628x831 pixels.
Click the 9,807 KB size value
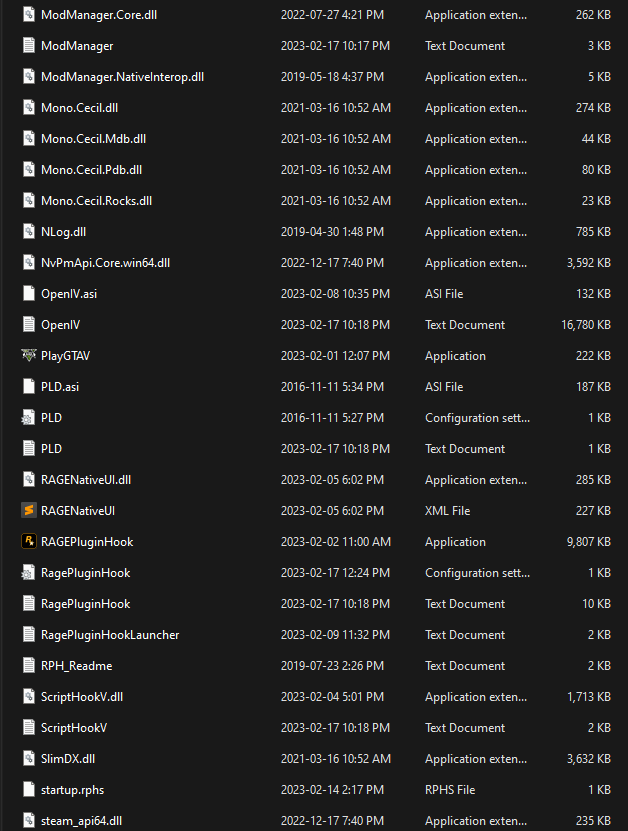[588, 542]
